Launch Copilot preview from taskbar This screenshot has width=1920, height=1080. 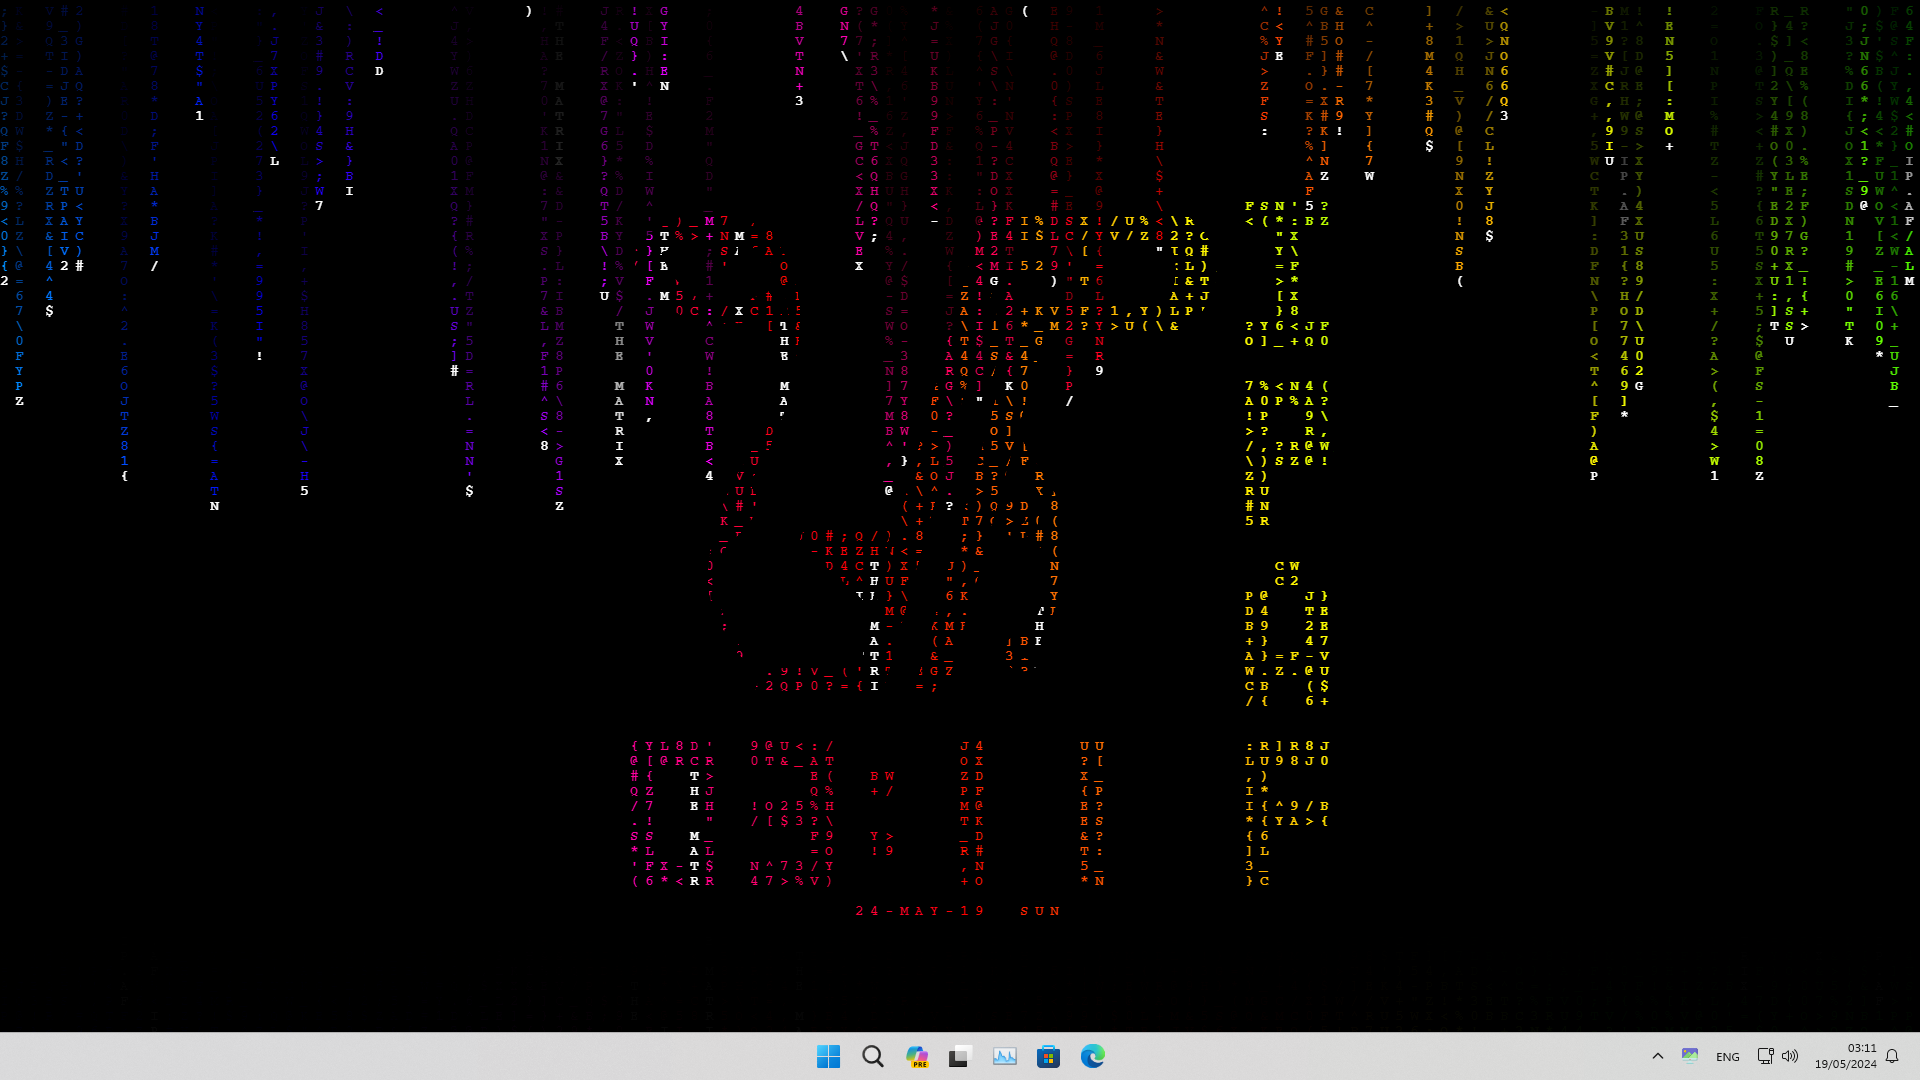pyautogui.click(x=916, y=1056)
